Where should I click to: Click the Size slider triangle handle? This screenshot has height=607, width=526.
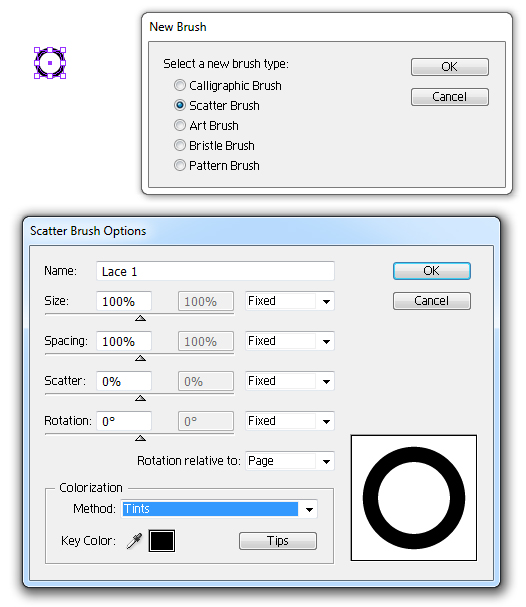(x=140, y=318)
